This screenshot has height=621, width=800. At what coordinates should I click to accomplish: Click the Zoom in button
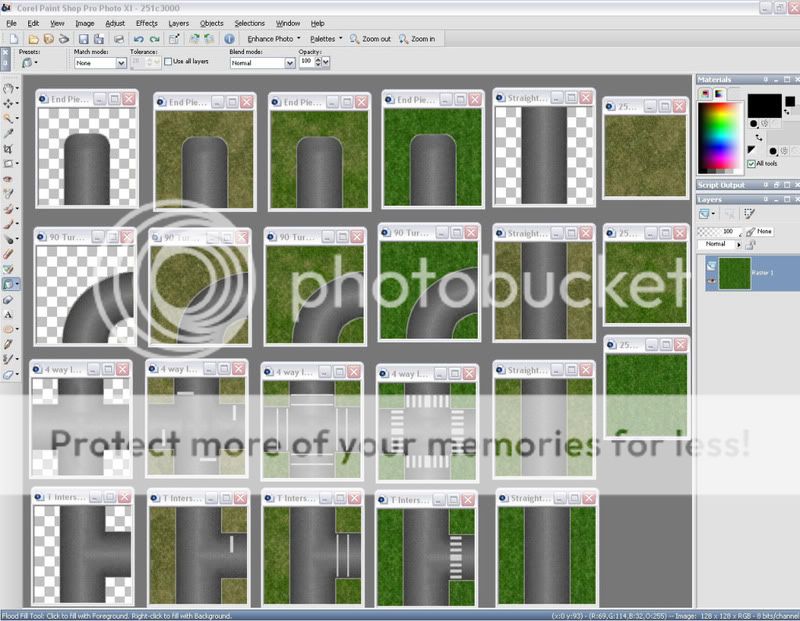417,39
